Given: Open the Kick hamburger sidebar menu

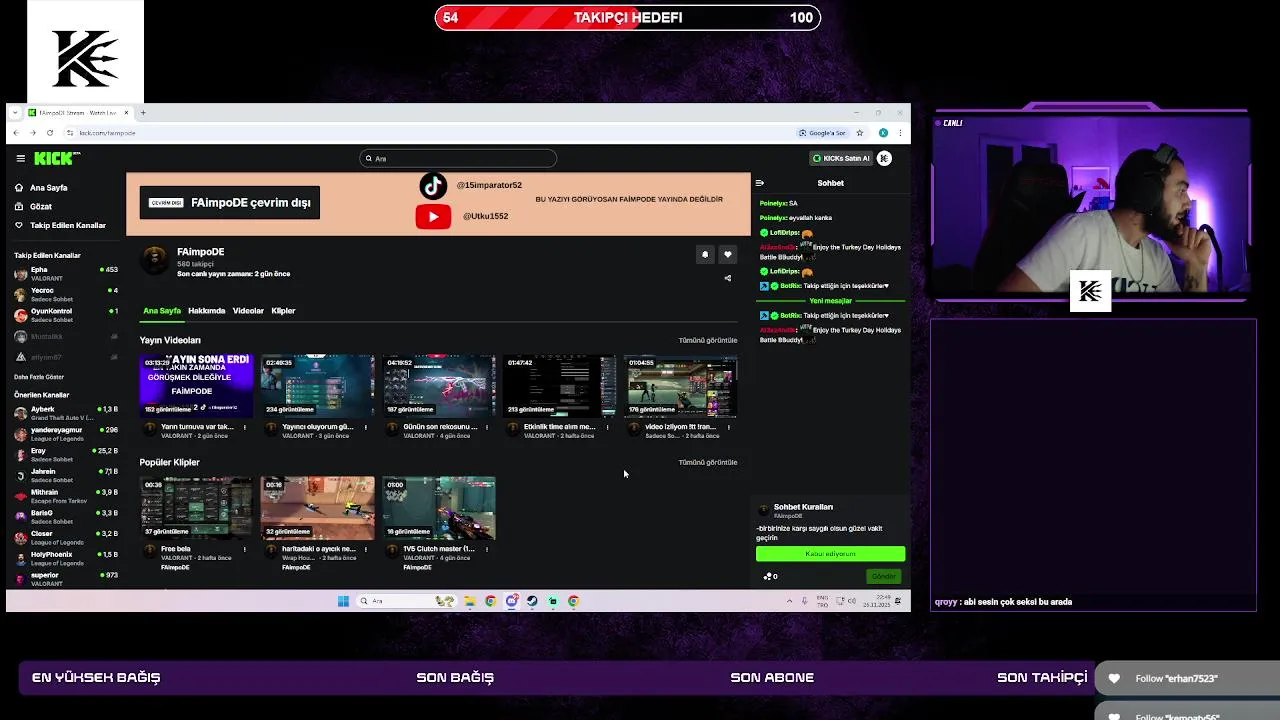Looking at the screenshot, I should (x=20, y=158).
